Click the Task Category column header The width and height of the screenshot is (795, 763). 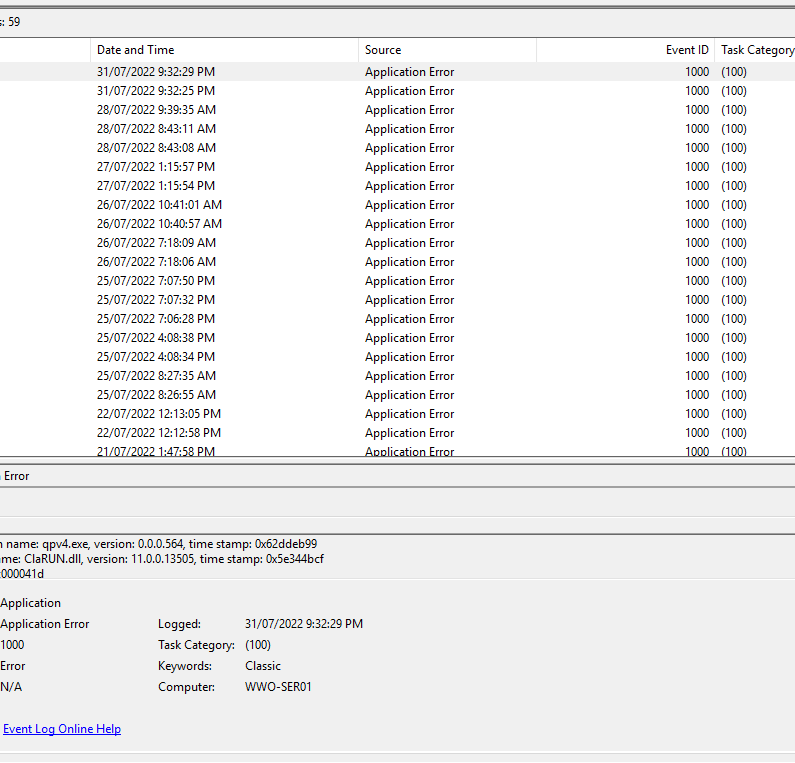(x=756, y=50)
